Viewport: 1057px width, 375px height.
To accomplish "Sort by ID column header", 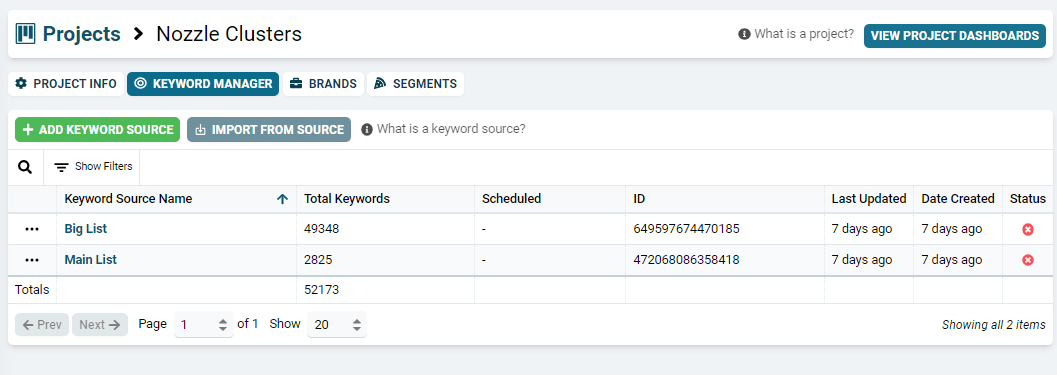I will (640, 199).
